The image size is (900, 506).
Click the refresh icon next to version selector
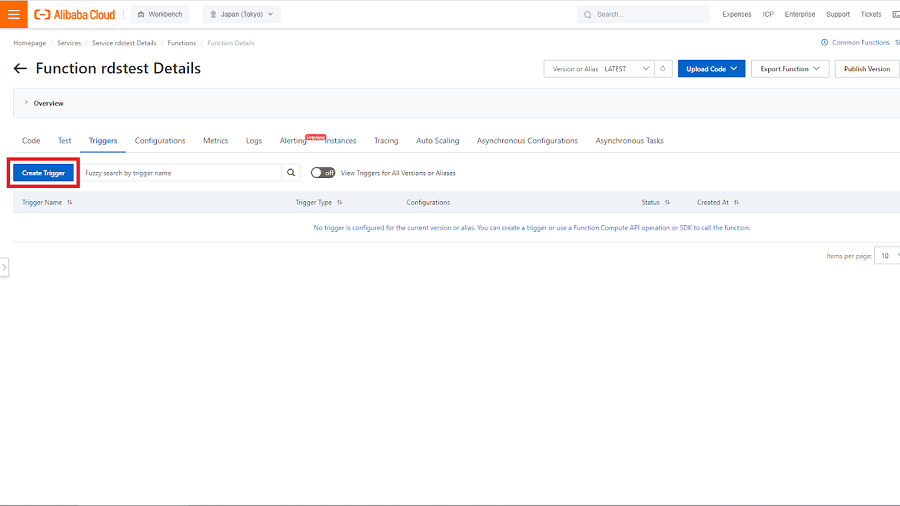coord(662,69)
